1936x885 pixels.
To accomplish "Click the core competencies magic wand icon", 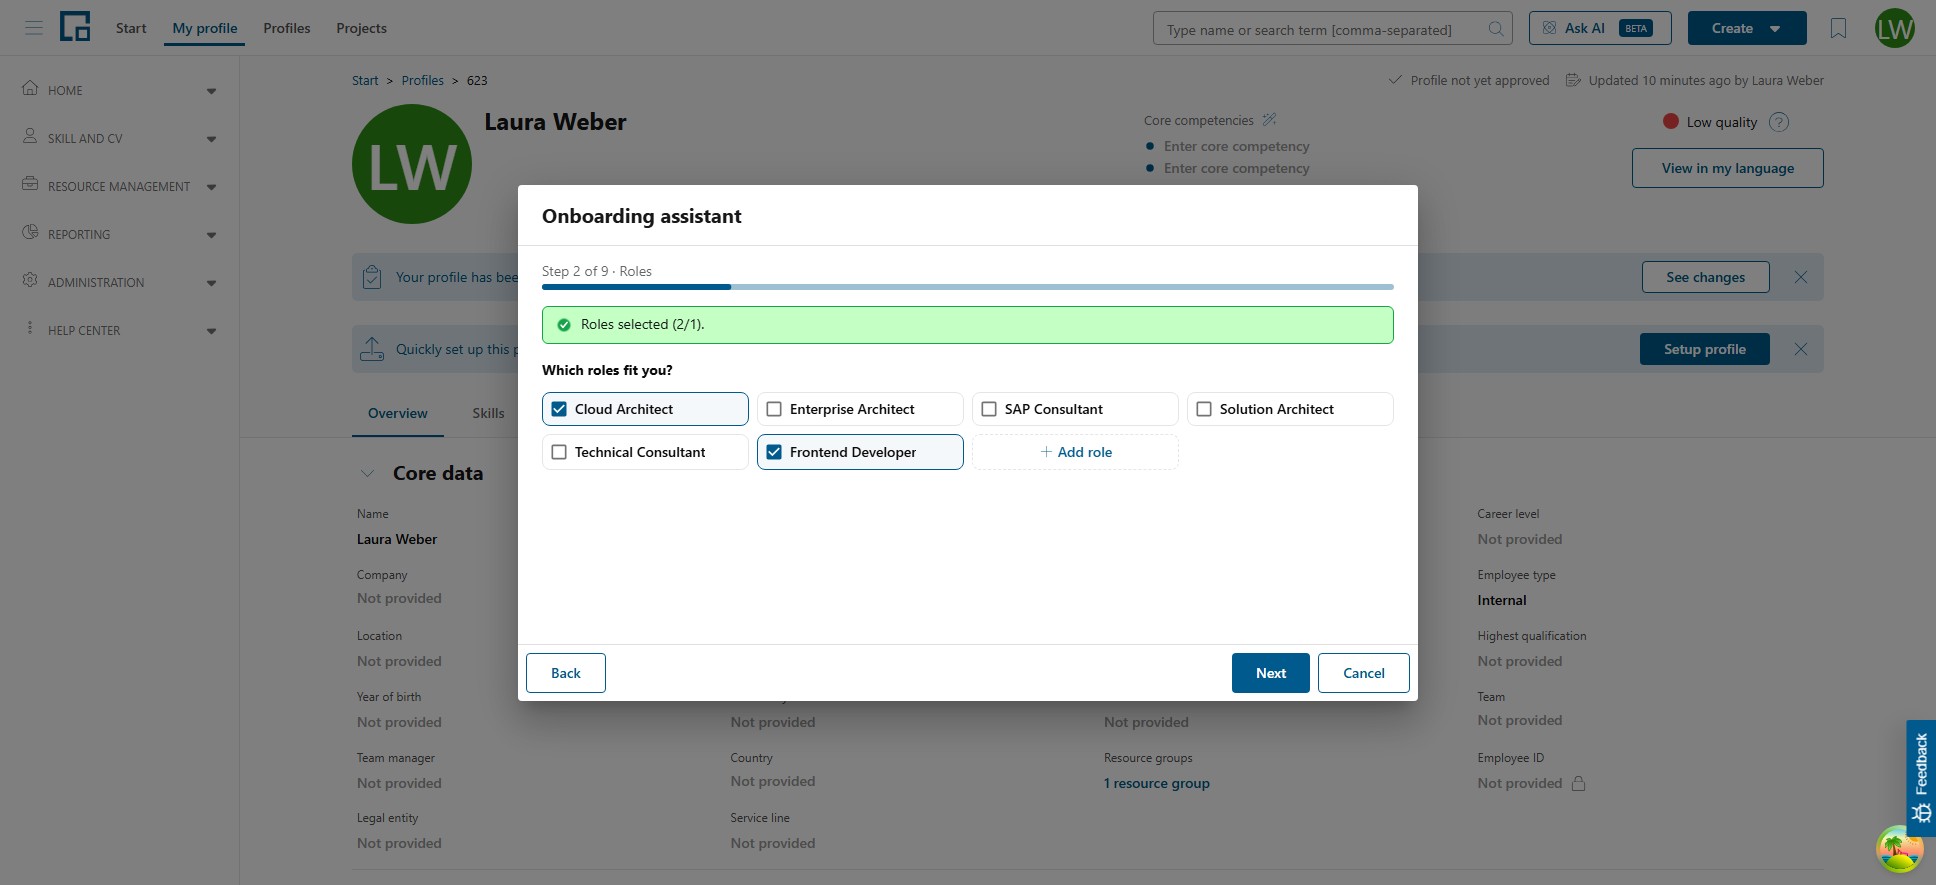I will coord(1269,120).
